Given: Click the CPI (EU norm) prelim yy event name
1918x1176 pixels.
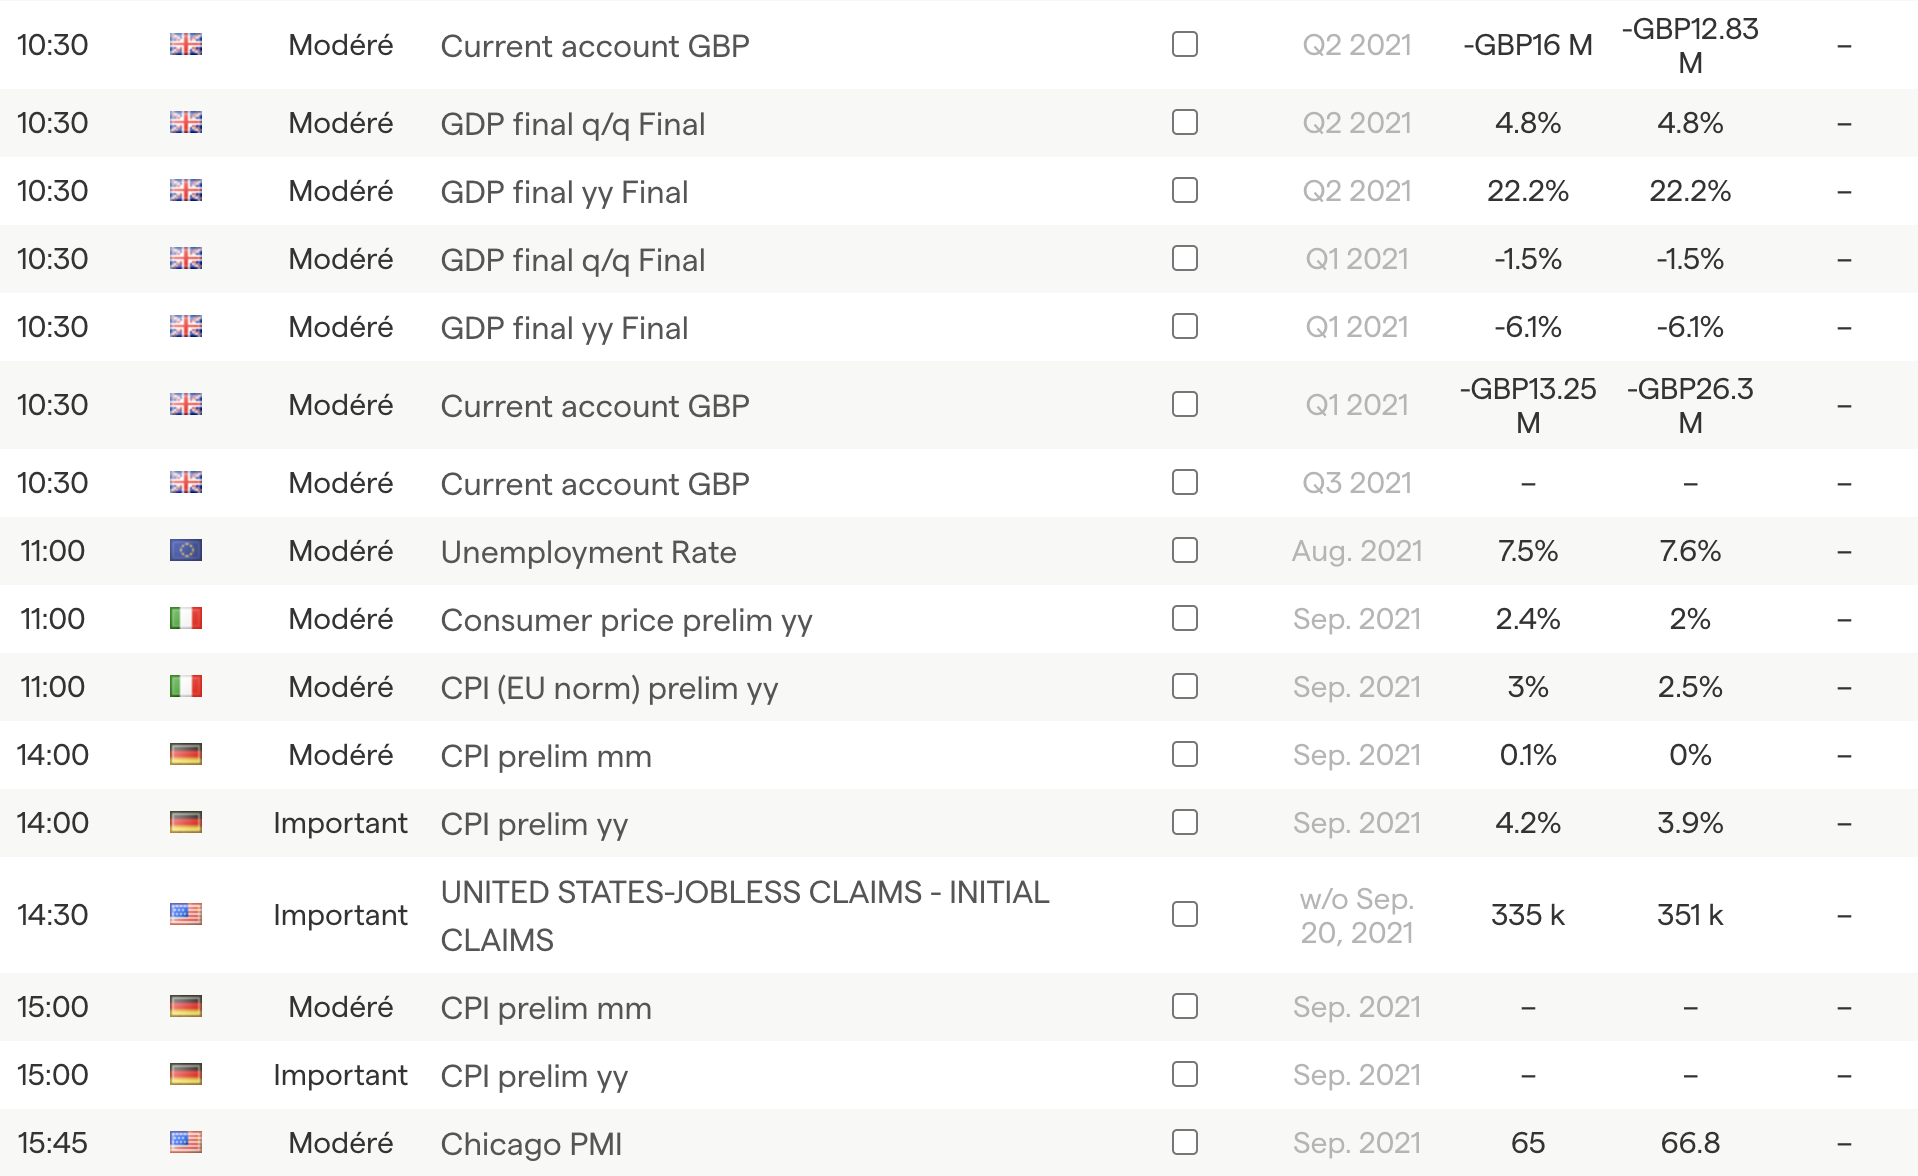Looking at the screenshot, I should [x=609, y=688].
